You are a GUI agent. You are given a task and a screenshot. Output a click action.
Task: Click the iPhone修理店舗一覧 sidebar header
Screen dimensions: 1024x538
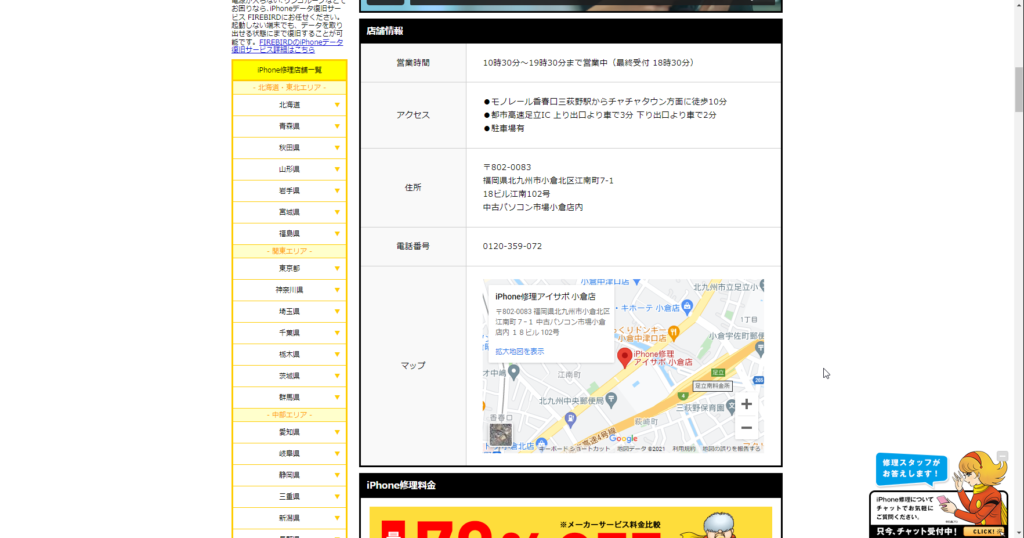[x=289, y=71]
